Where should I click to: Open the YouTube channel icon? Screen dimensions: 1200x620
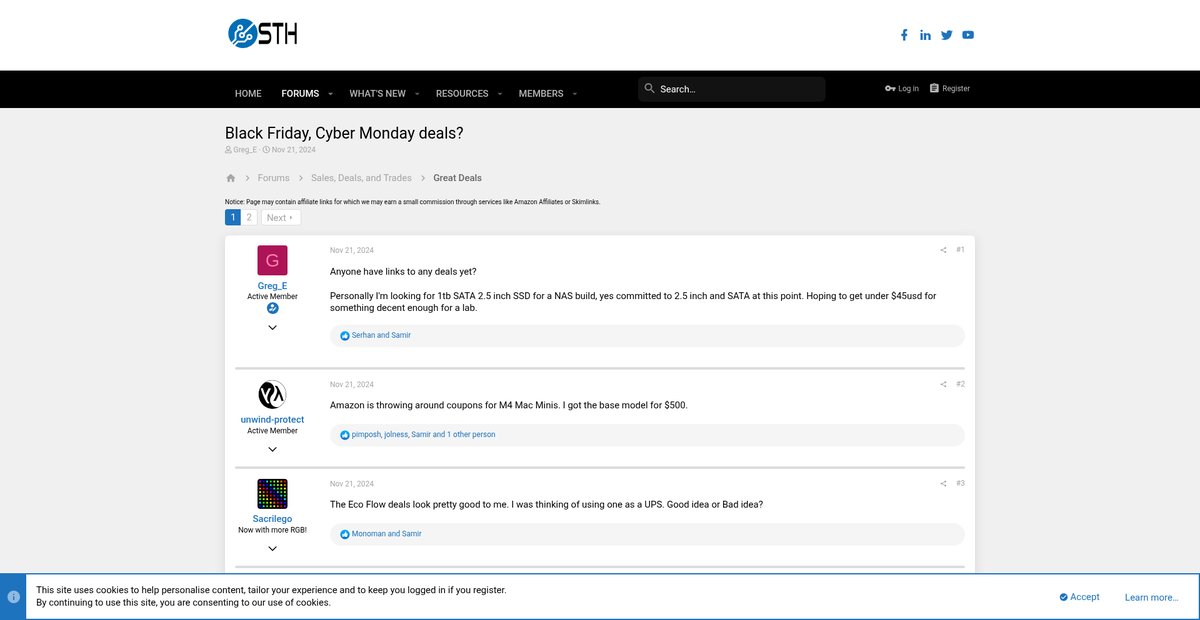coord(968,35)
